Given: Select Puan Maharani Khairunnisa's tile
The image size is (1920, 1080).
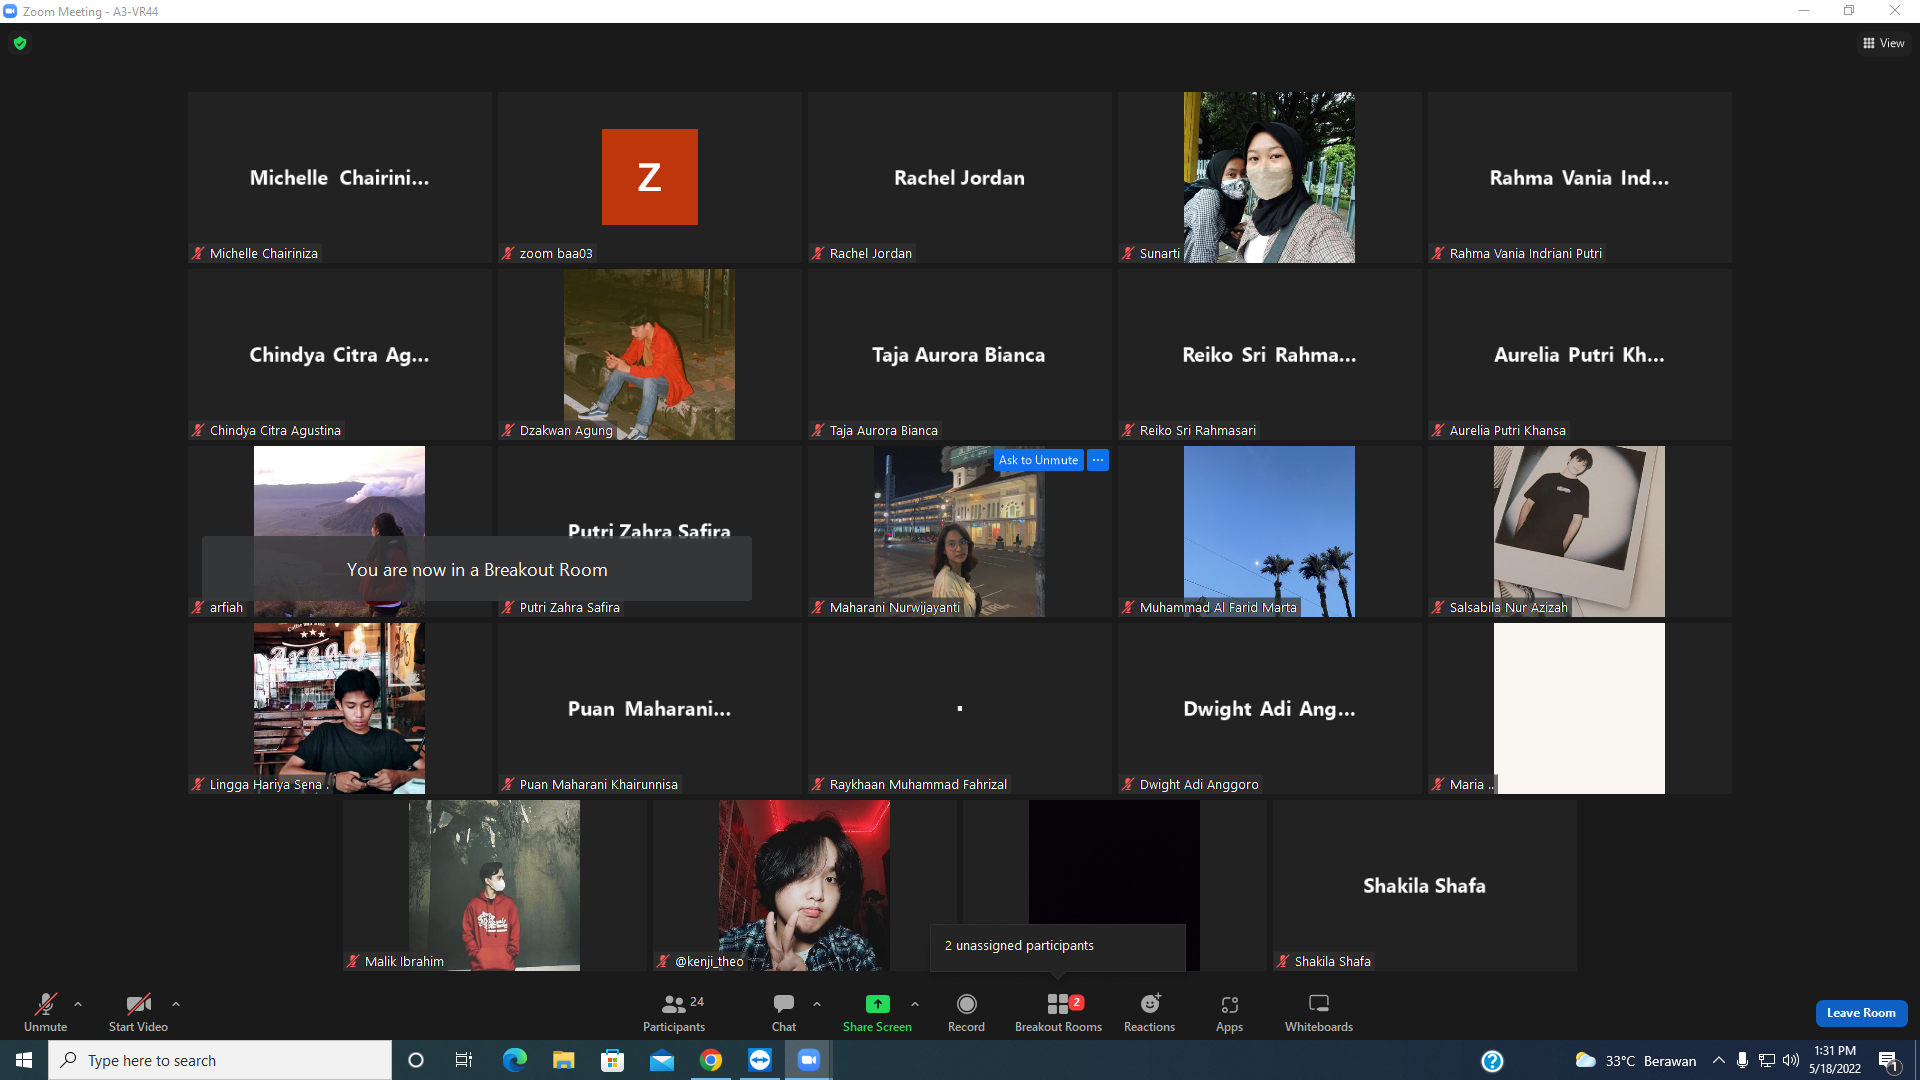Looking at the screenshot, I should [x=650, y=708].
